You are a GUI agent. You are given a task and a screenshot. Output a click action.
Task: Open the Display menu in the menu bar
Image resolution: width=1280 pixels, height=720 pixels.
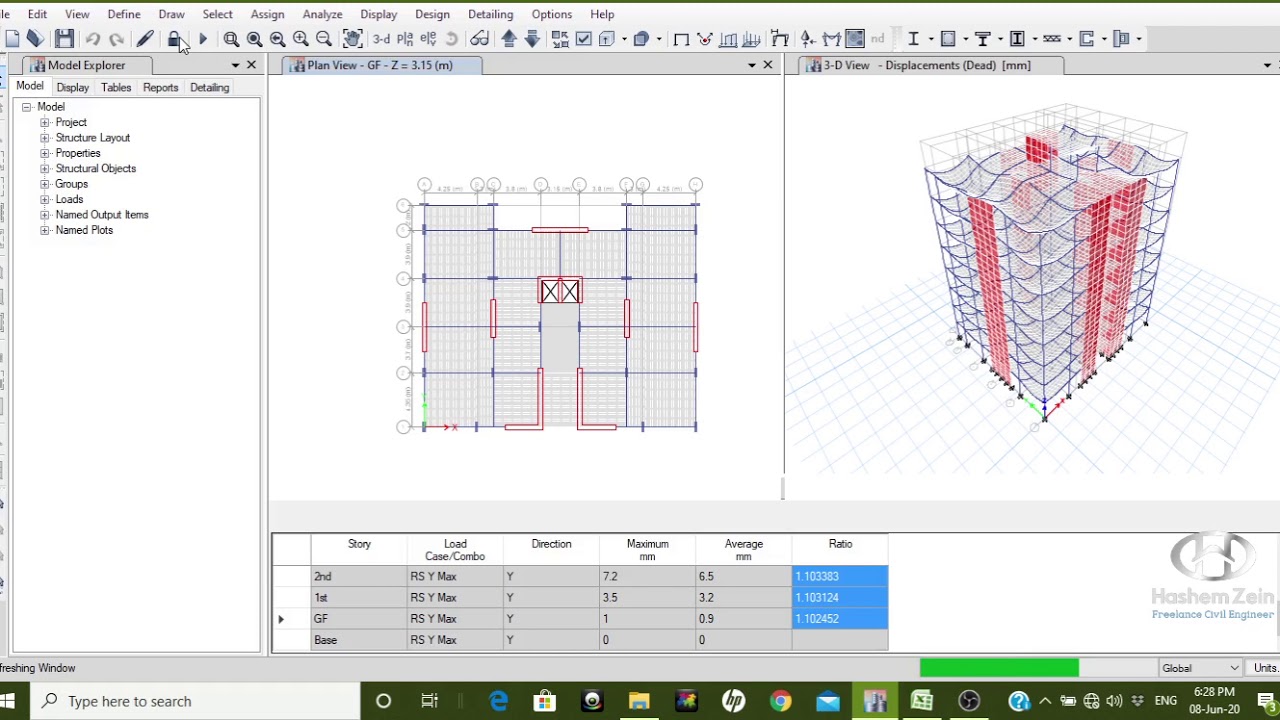pyautogui.click(x=378, y=14)
